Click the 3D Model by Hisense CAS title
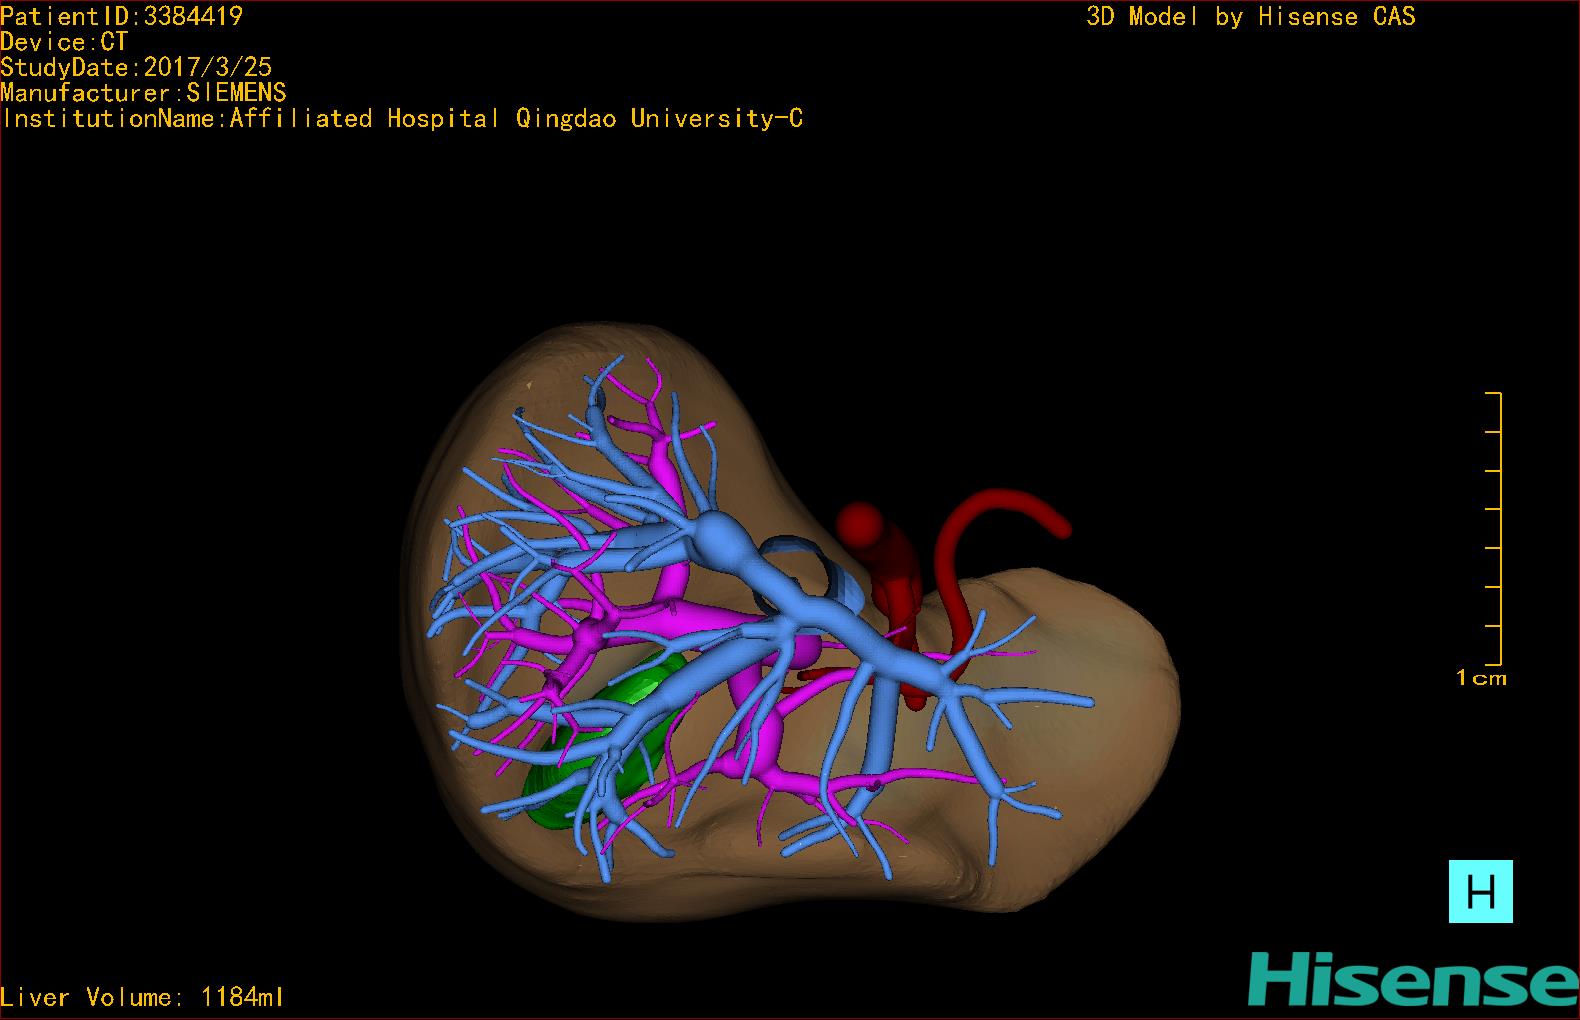 [1250, 17]
